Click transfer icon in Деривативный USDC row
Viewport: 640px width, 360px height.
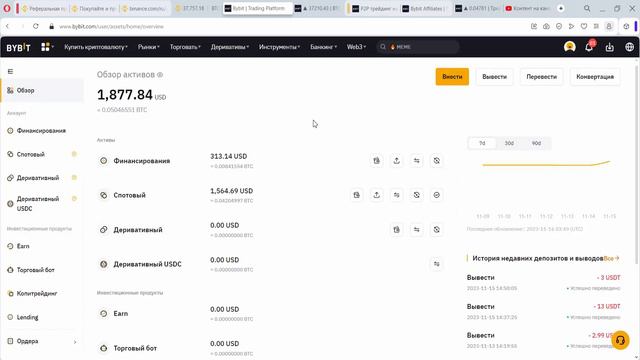(436, 264)
